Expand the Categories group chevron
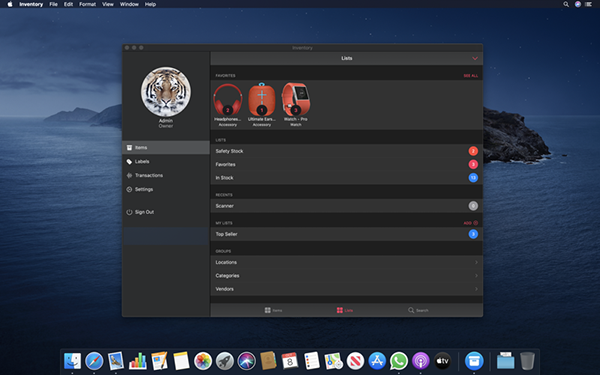 [x=476, y=276]
